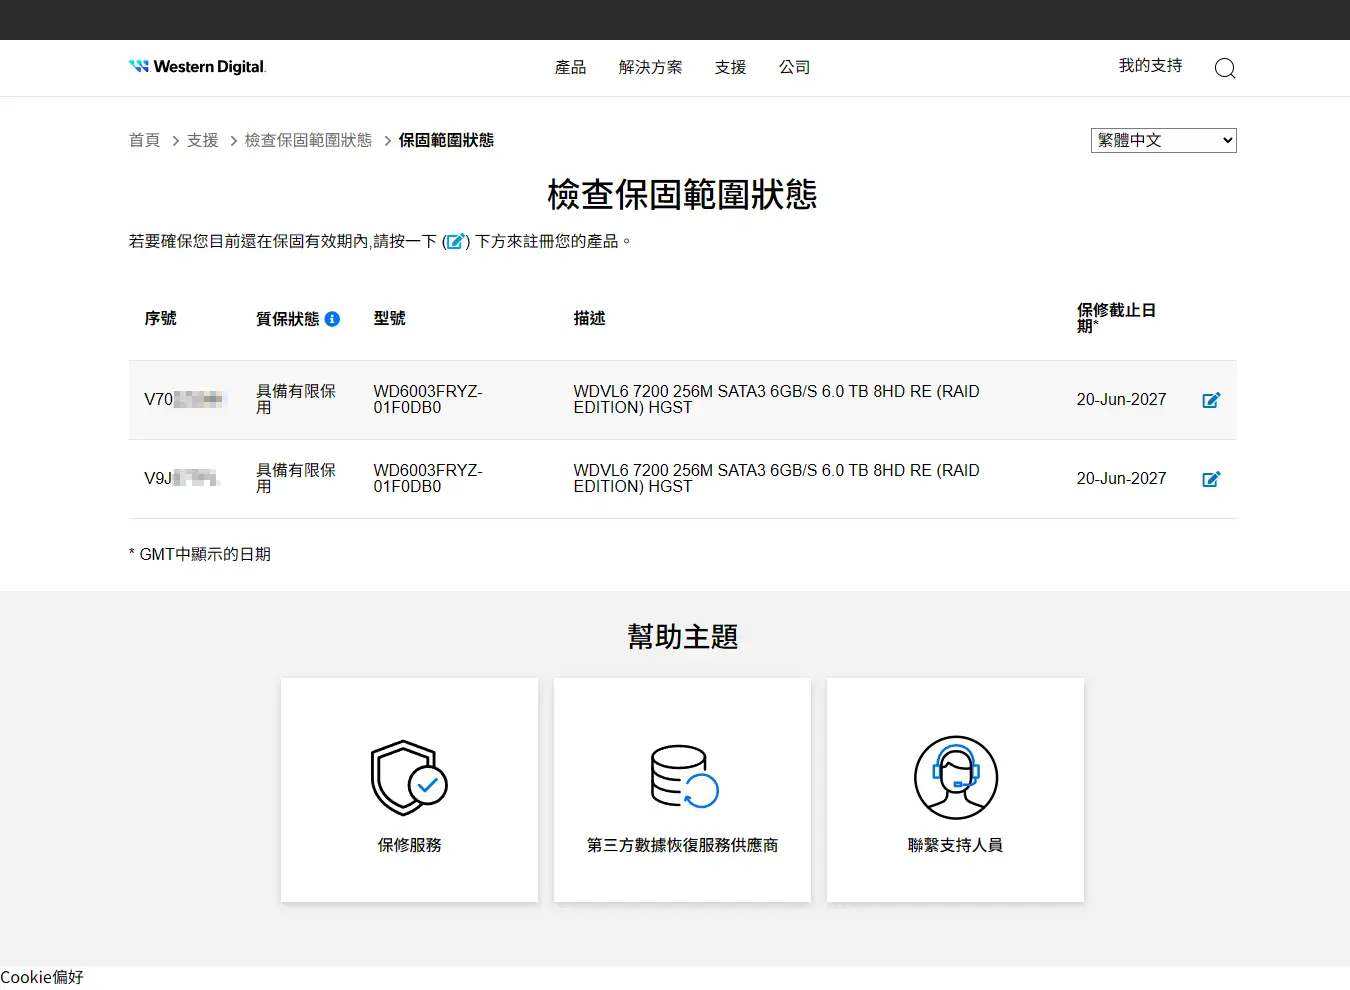Click the 序號 column header
The height and width of the screenshot is (990, 1350).
(x=160, y=318)
